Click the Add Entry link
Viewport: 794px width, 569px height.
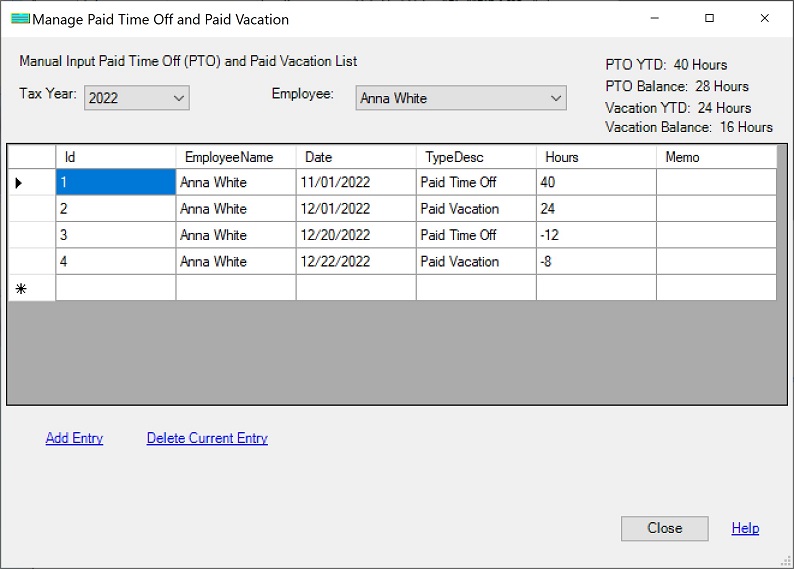74,438
